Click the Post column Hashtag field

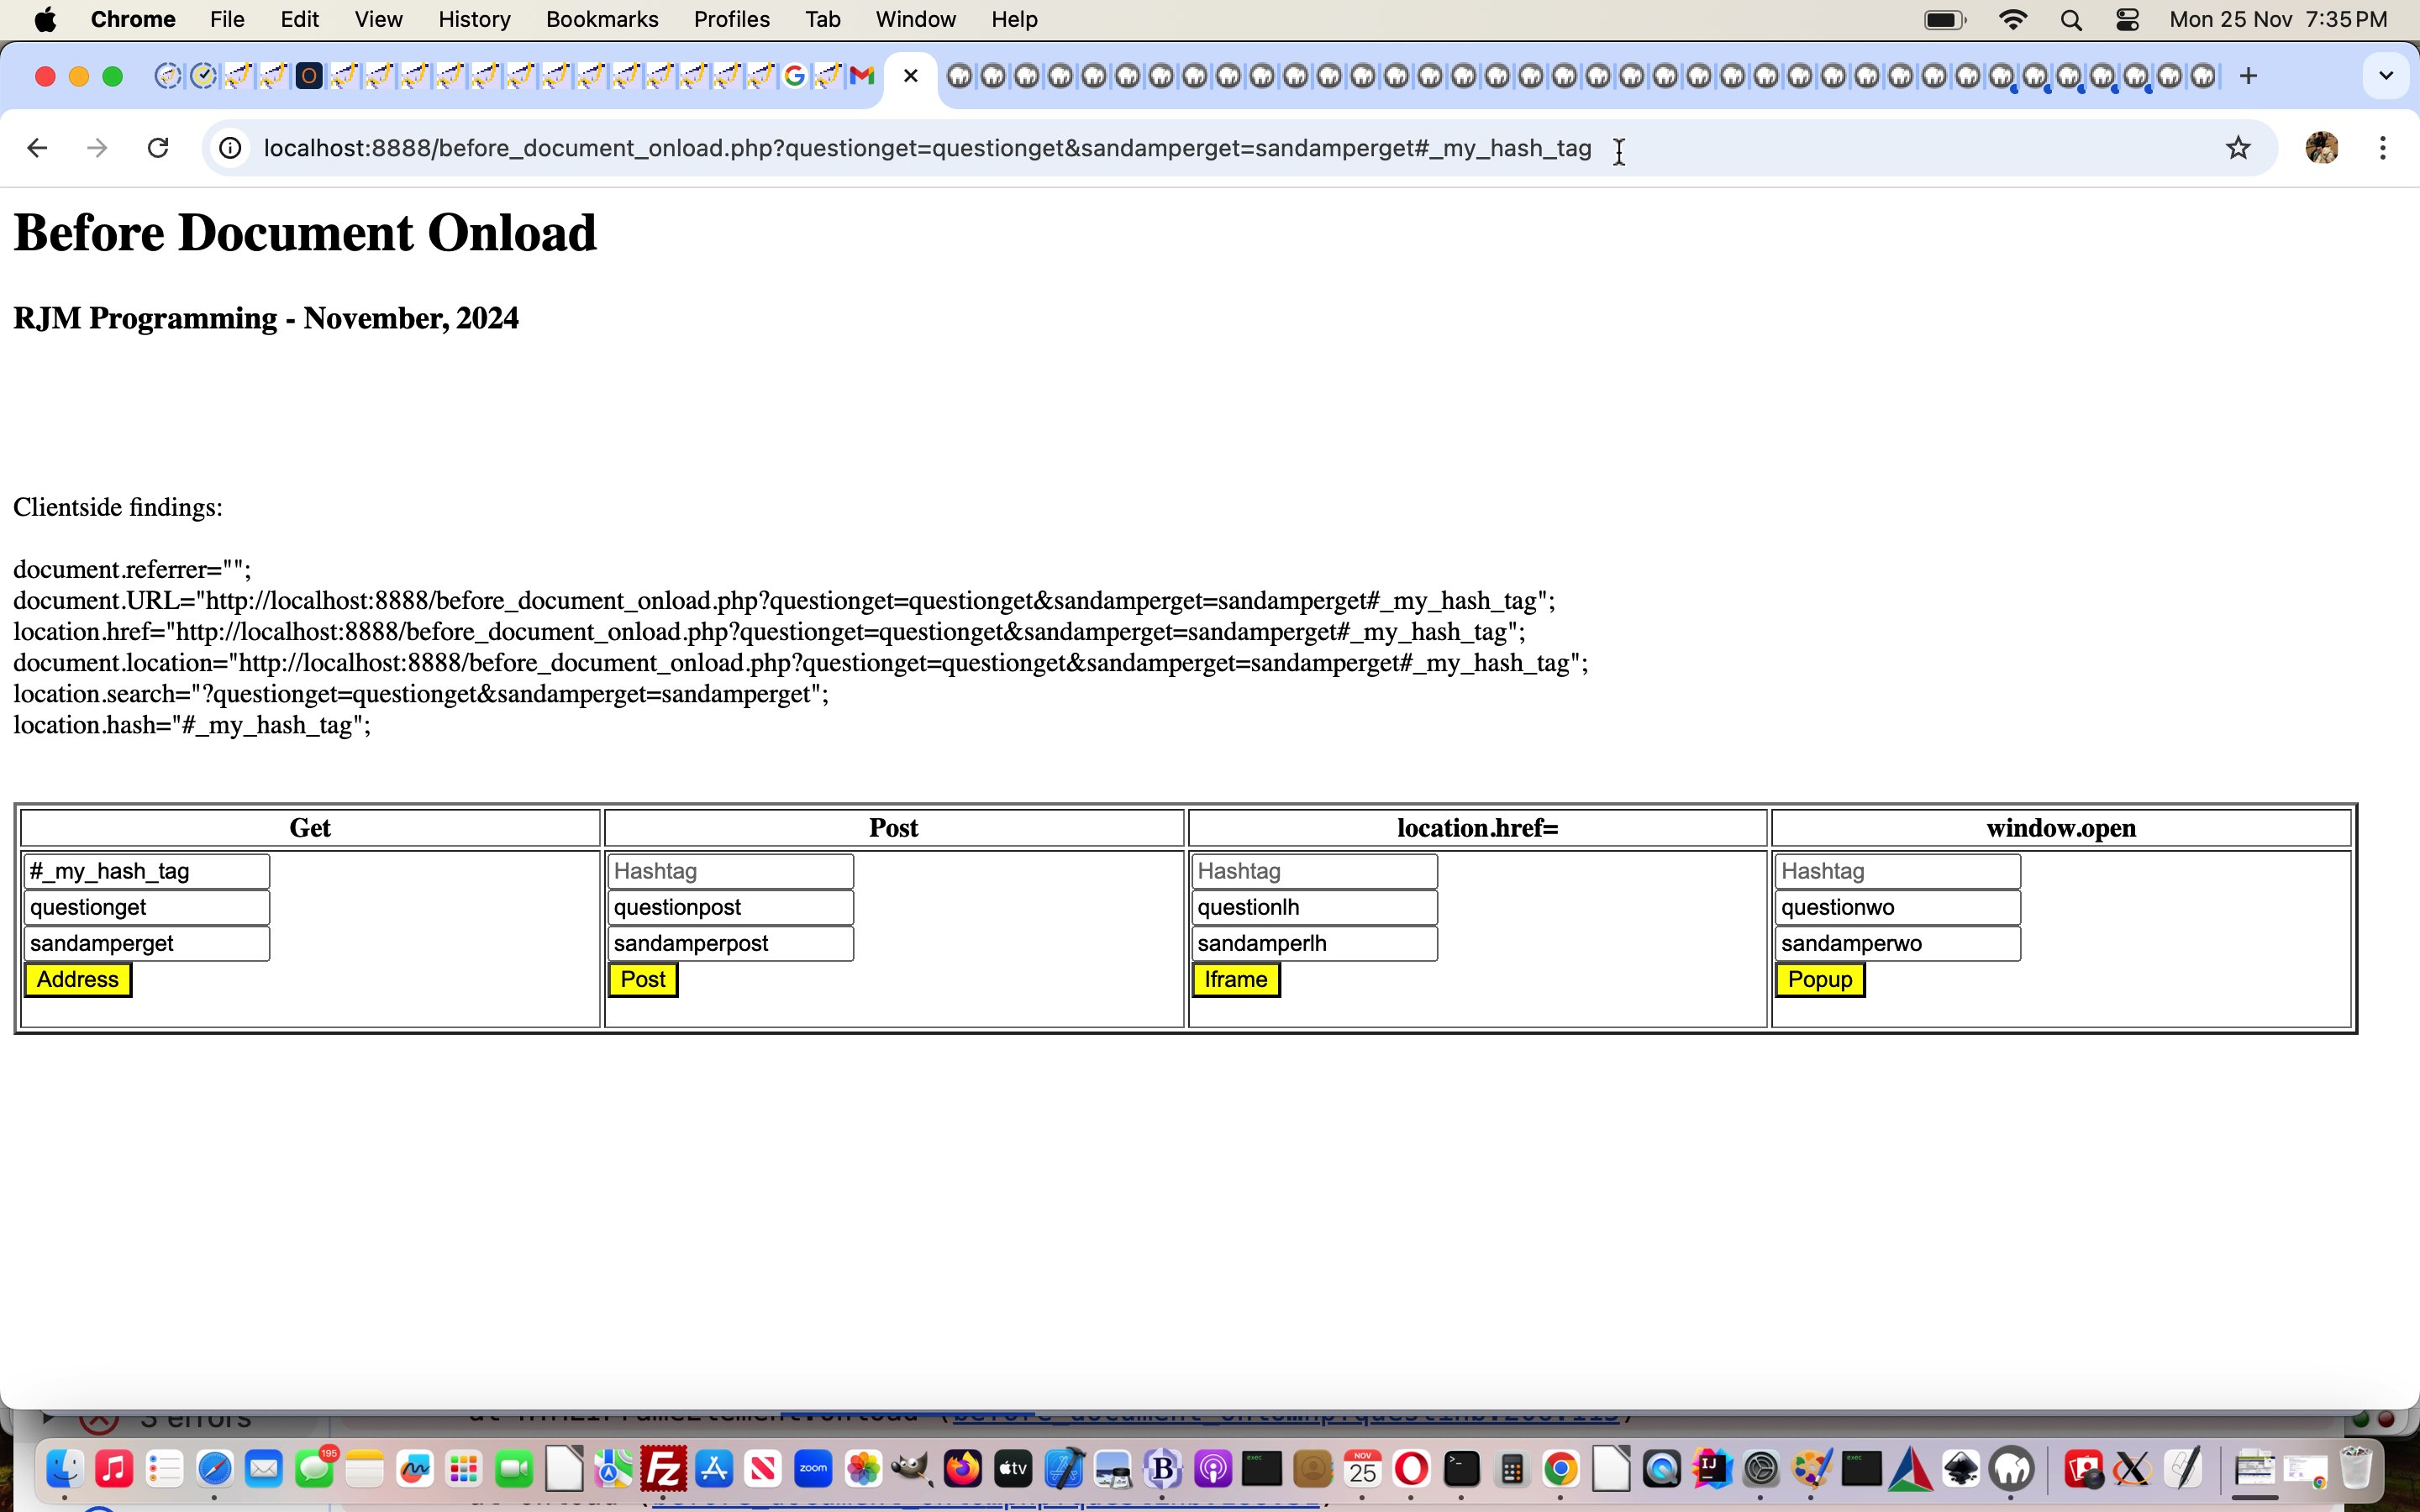click(731, 871)
